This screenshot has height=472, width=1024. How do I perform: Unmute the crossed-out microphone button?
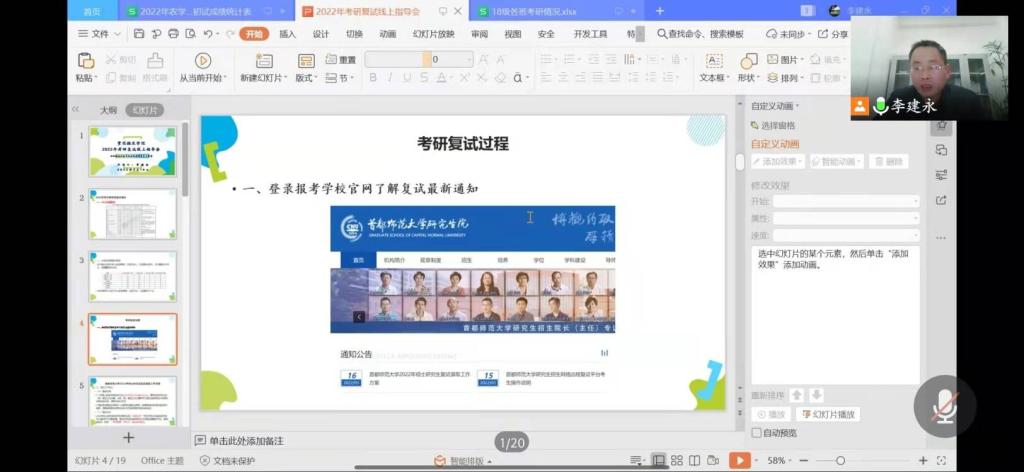point(944,407)
